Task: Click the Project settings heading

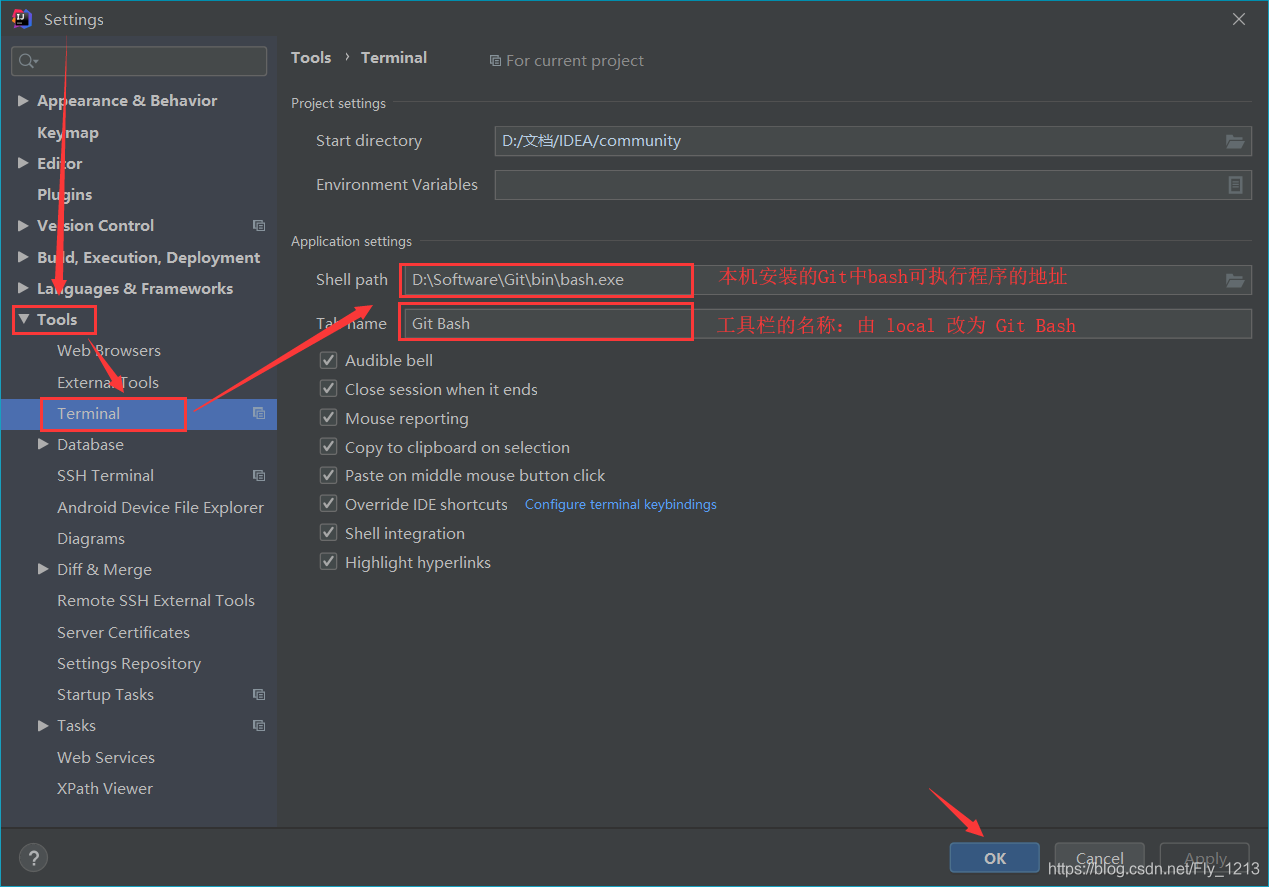Action: [338, 103]
